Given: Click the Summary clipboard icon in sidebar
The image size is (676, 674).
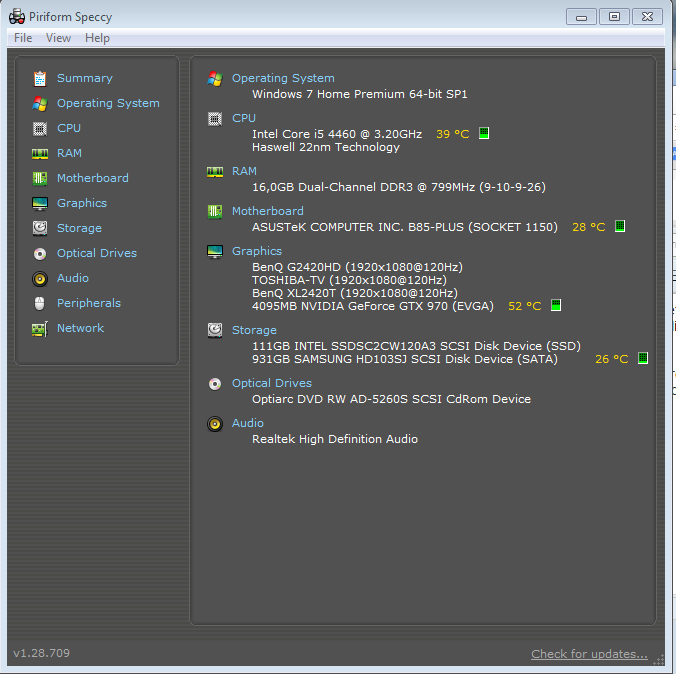Looking at the screenshot, I should pyautogui.click(x=40, y=78).
